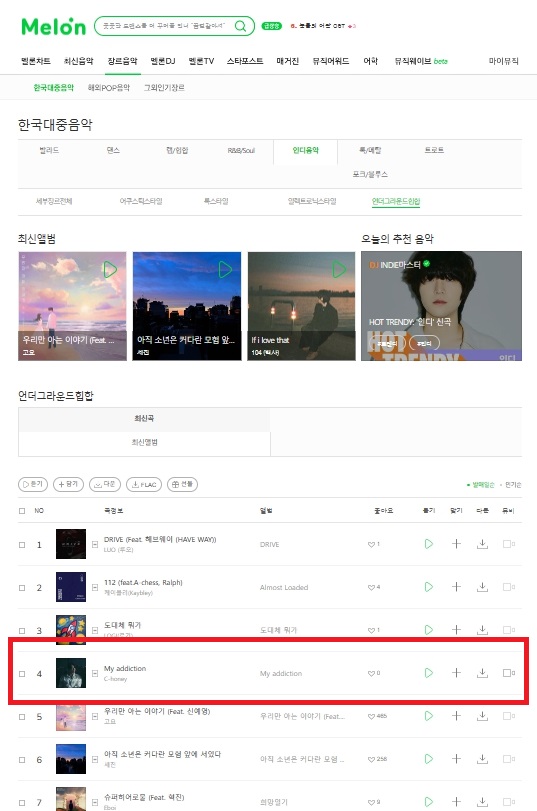Viewport: 537px width, 811px height.
Task: Open the music video icon for My addiction
Action: point(509,673)
